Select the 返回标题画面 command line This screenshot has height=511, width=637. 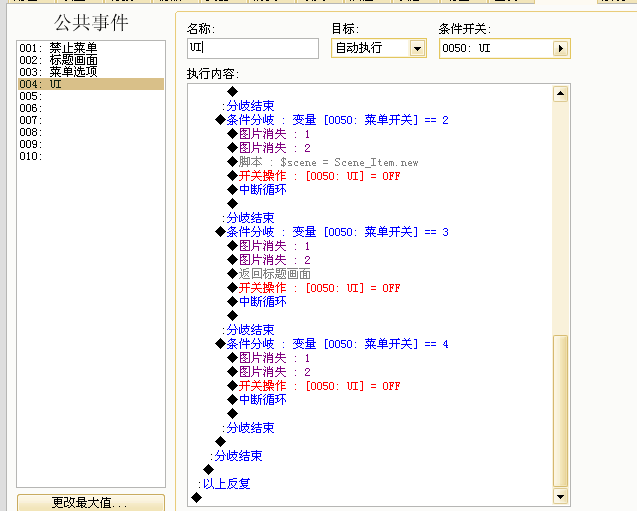[269, 274]
